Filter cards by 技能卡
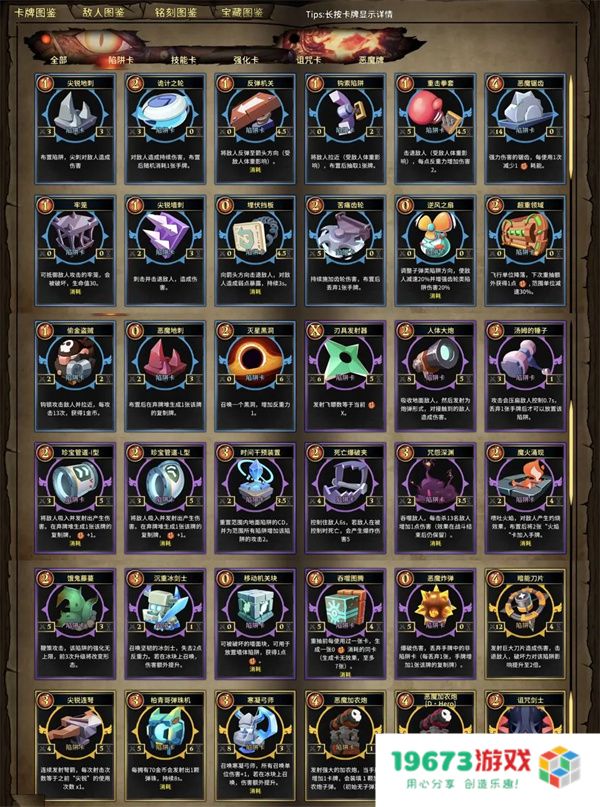The image size is (600, 807). [184, 60]
